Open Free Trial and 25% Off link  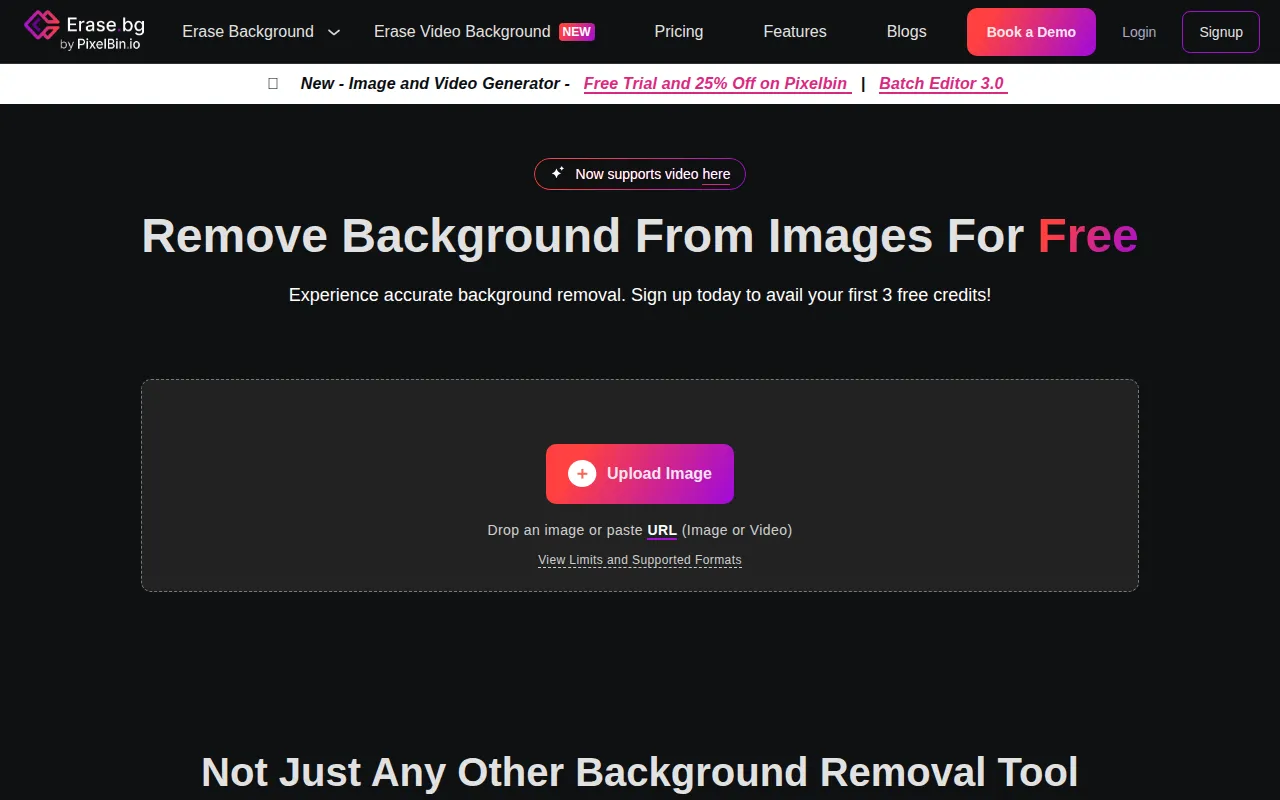point(716,84)
